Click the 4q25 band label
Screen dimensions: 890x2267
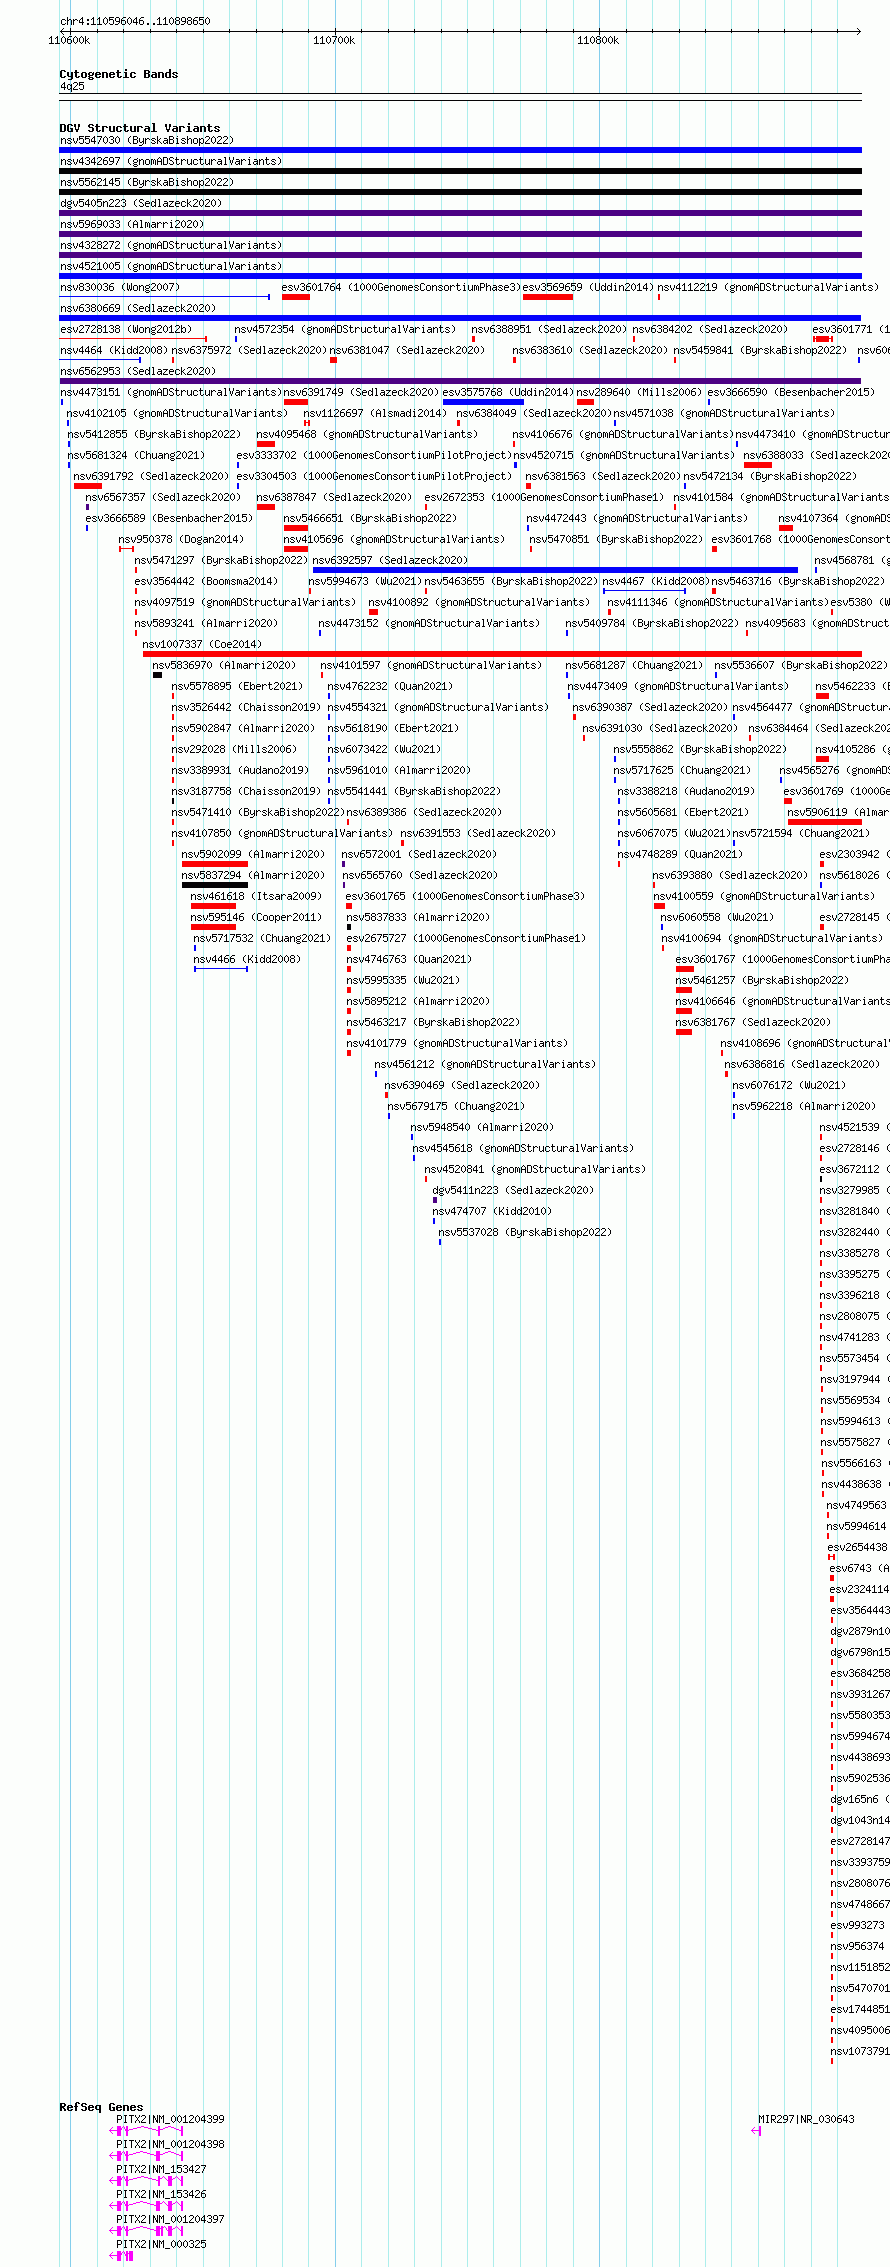coord(72,87)
